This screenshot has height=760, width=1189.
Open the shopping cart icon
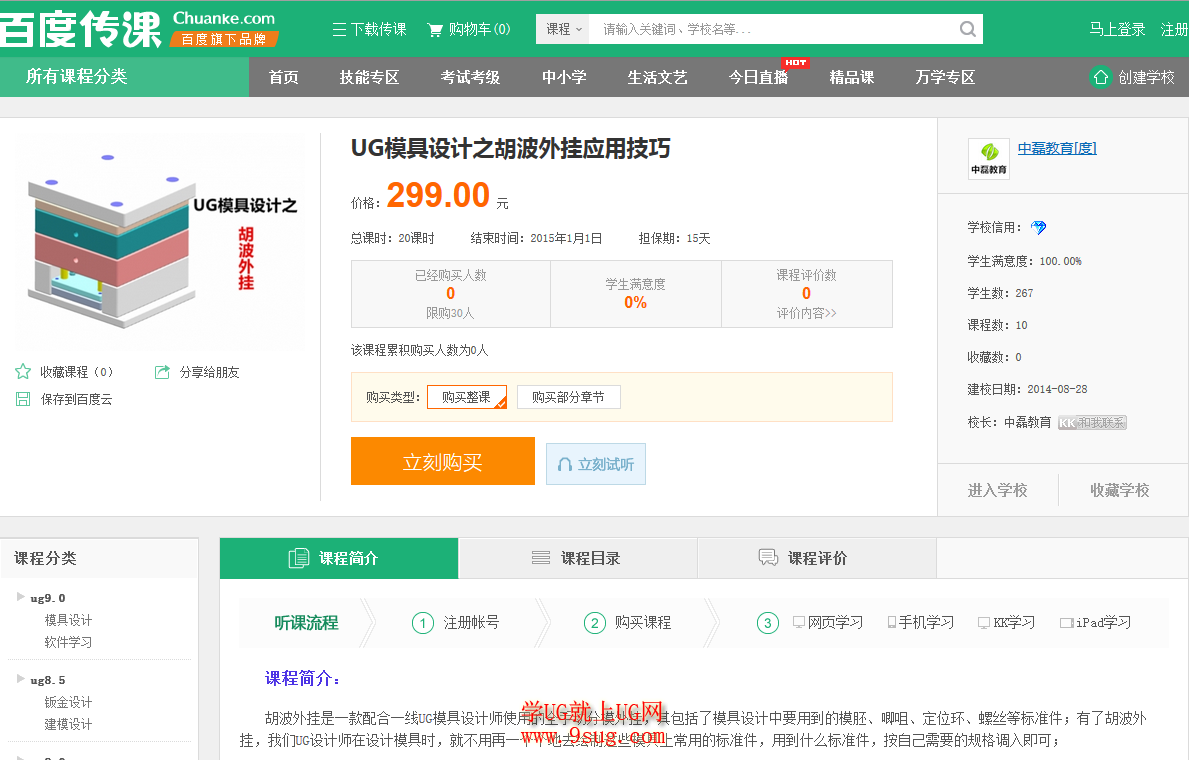tap(435, 30)
